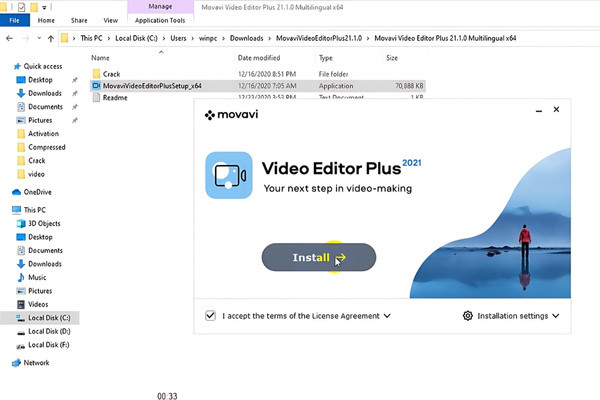The height and width of the screenshot is (400, 600).
Task: Open the Activation folder in sidebar
Action: (43, 134)
